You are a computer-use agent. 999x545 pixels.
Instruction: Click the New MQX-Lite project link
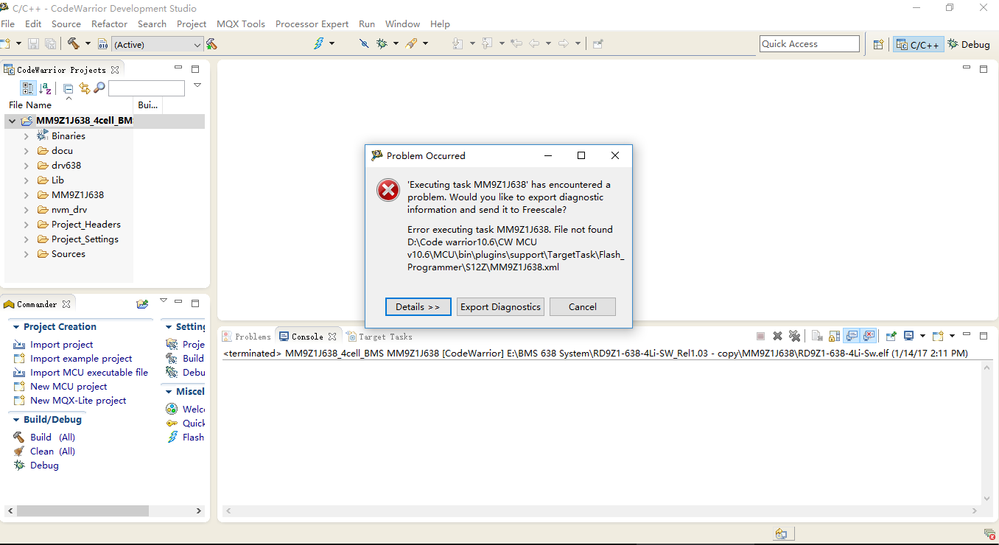coord(78,400)
